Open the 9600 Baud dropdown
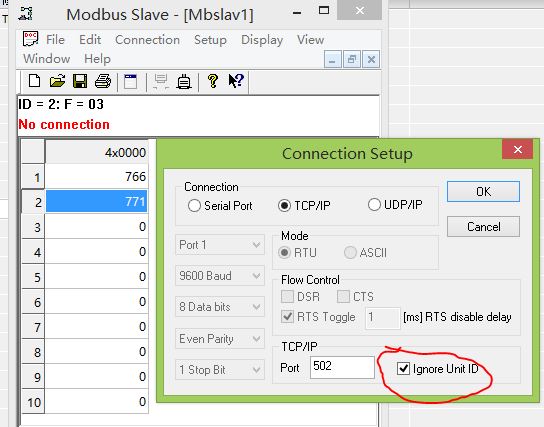 [x=220, y=276]
